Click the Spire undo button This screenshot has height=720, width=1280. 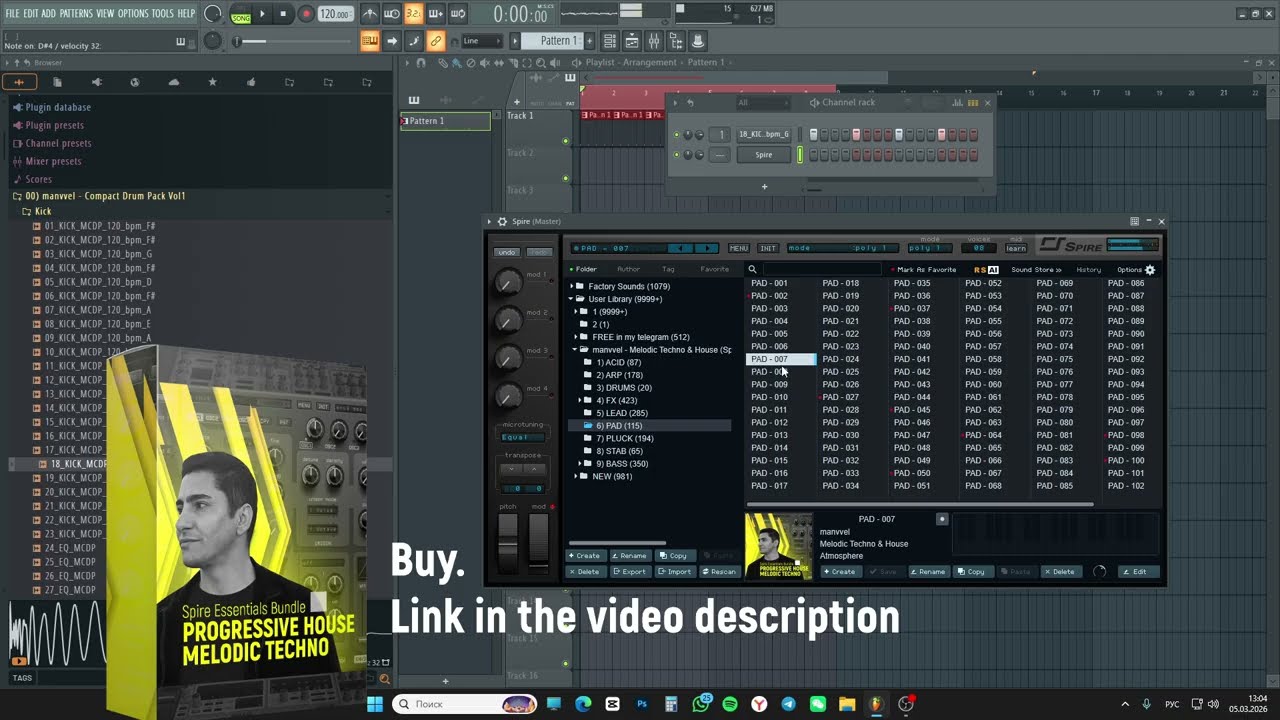pos(507,252)
